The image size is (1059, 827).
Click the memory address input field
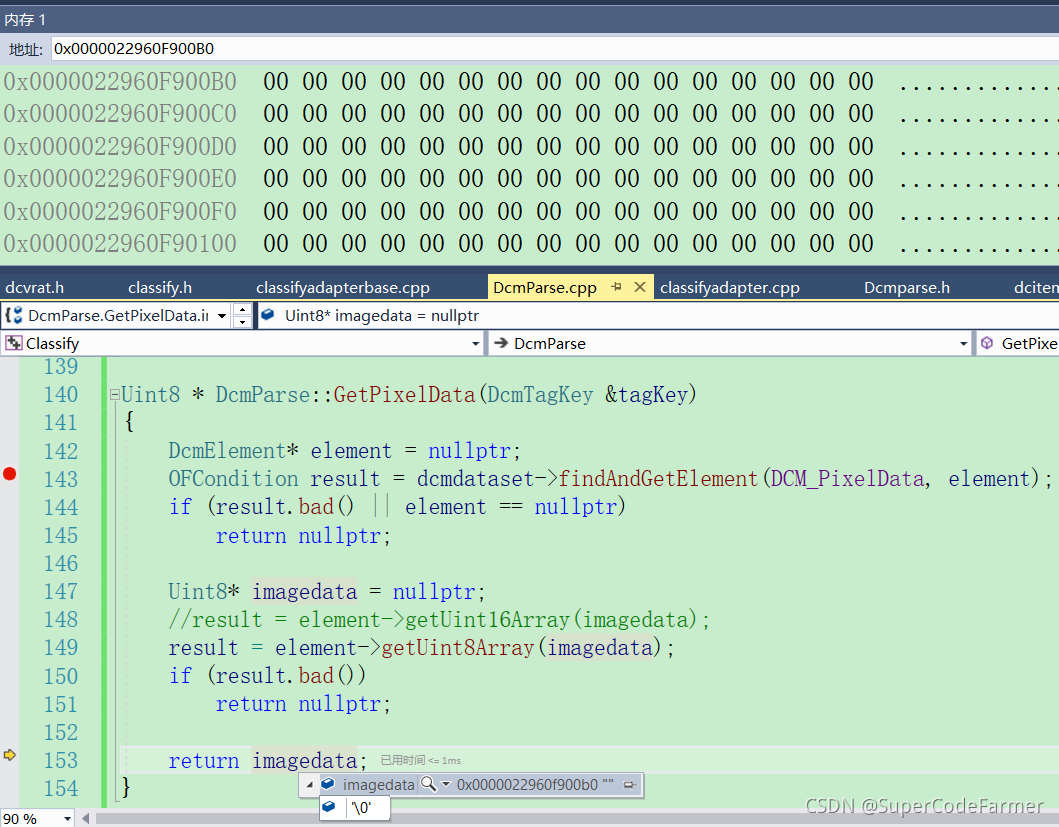(554, 49)
